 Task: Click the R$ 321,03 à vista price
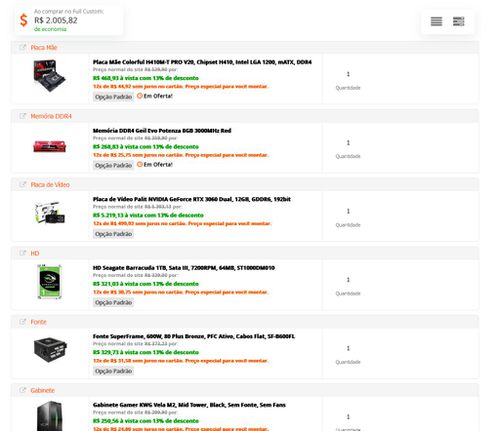[x=146, y=284]
